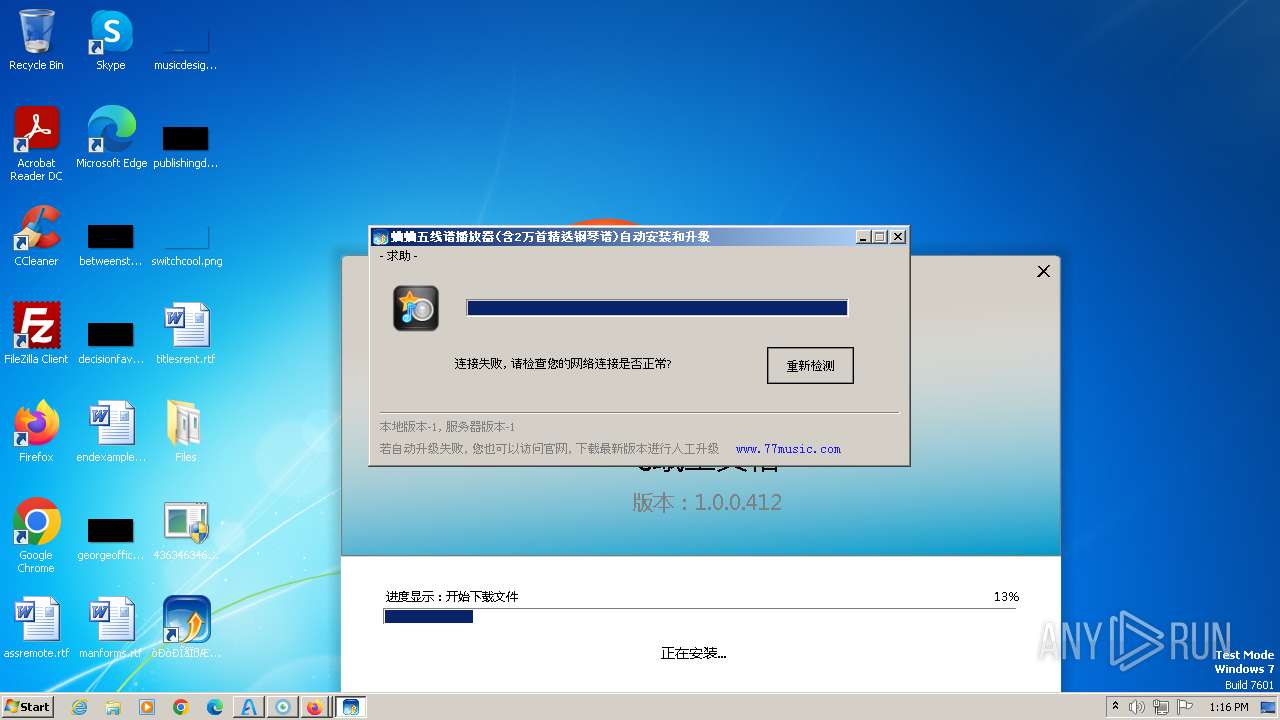Select titlesrent.rtf document
Viewport: 1280px width, 720px height.
186,334
